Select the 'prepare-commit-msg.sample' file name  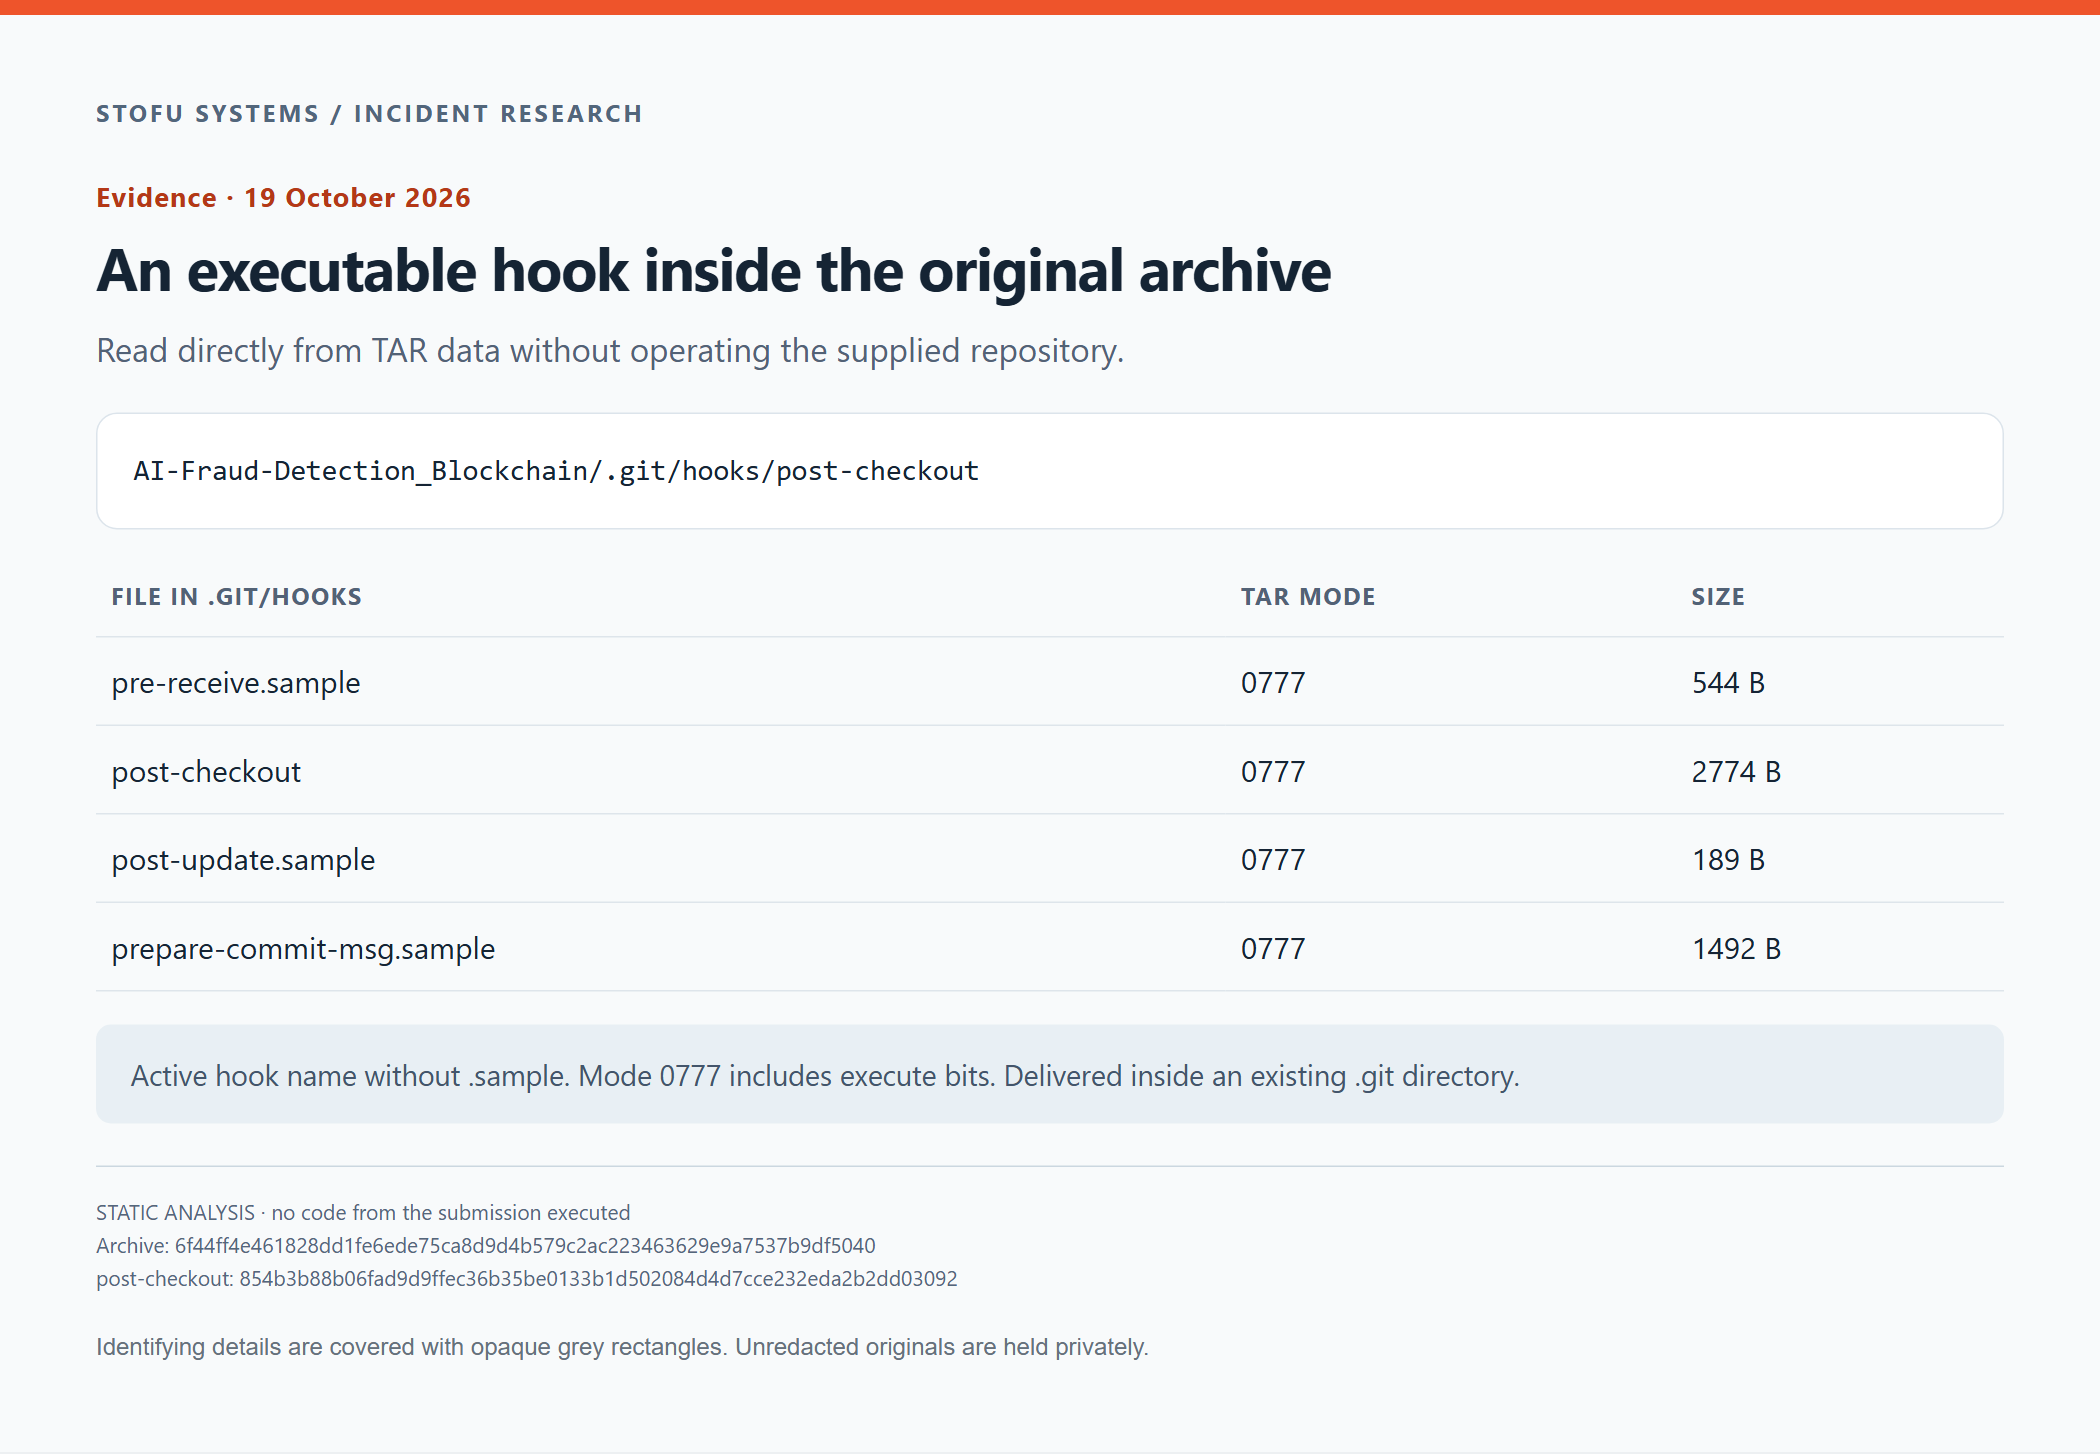tap(303, 949)
